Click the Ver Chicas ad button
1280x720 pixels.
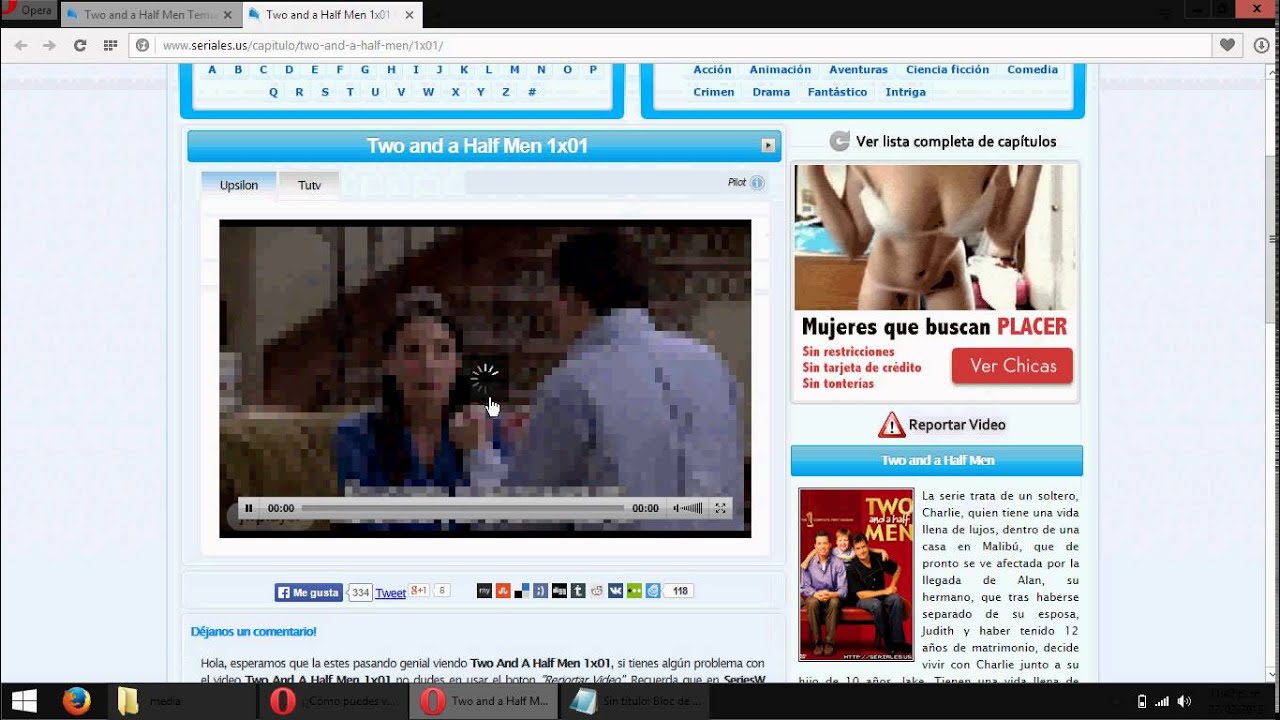pos(1012,366)
